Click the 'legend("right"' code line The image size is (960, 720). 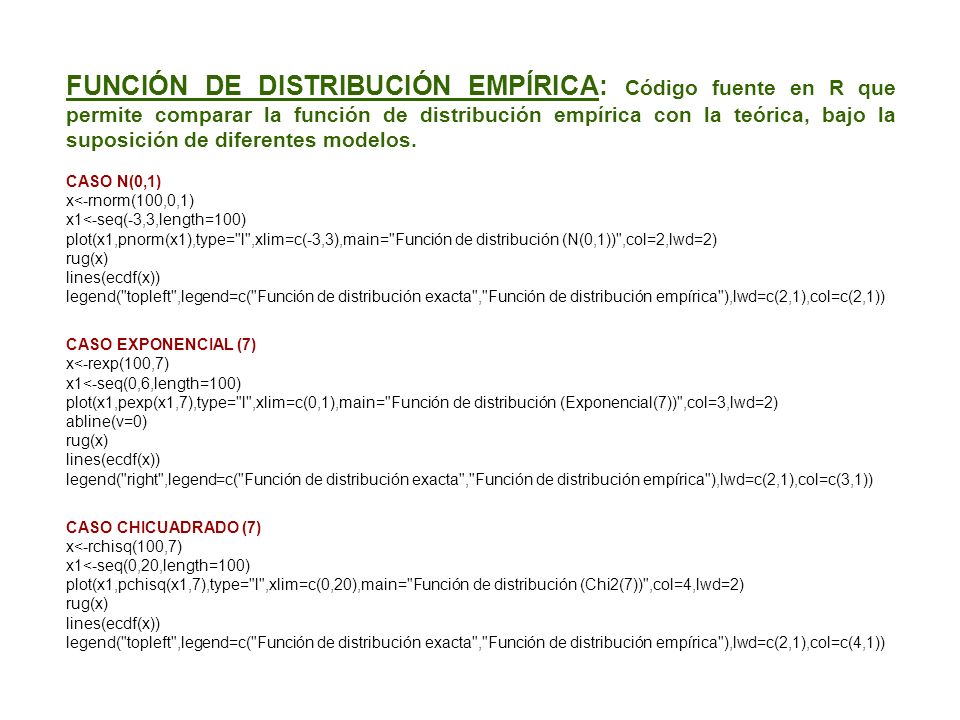click(470, 479)
